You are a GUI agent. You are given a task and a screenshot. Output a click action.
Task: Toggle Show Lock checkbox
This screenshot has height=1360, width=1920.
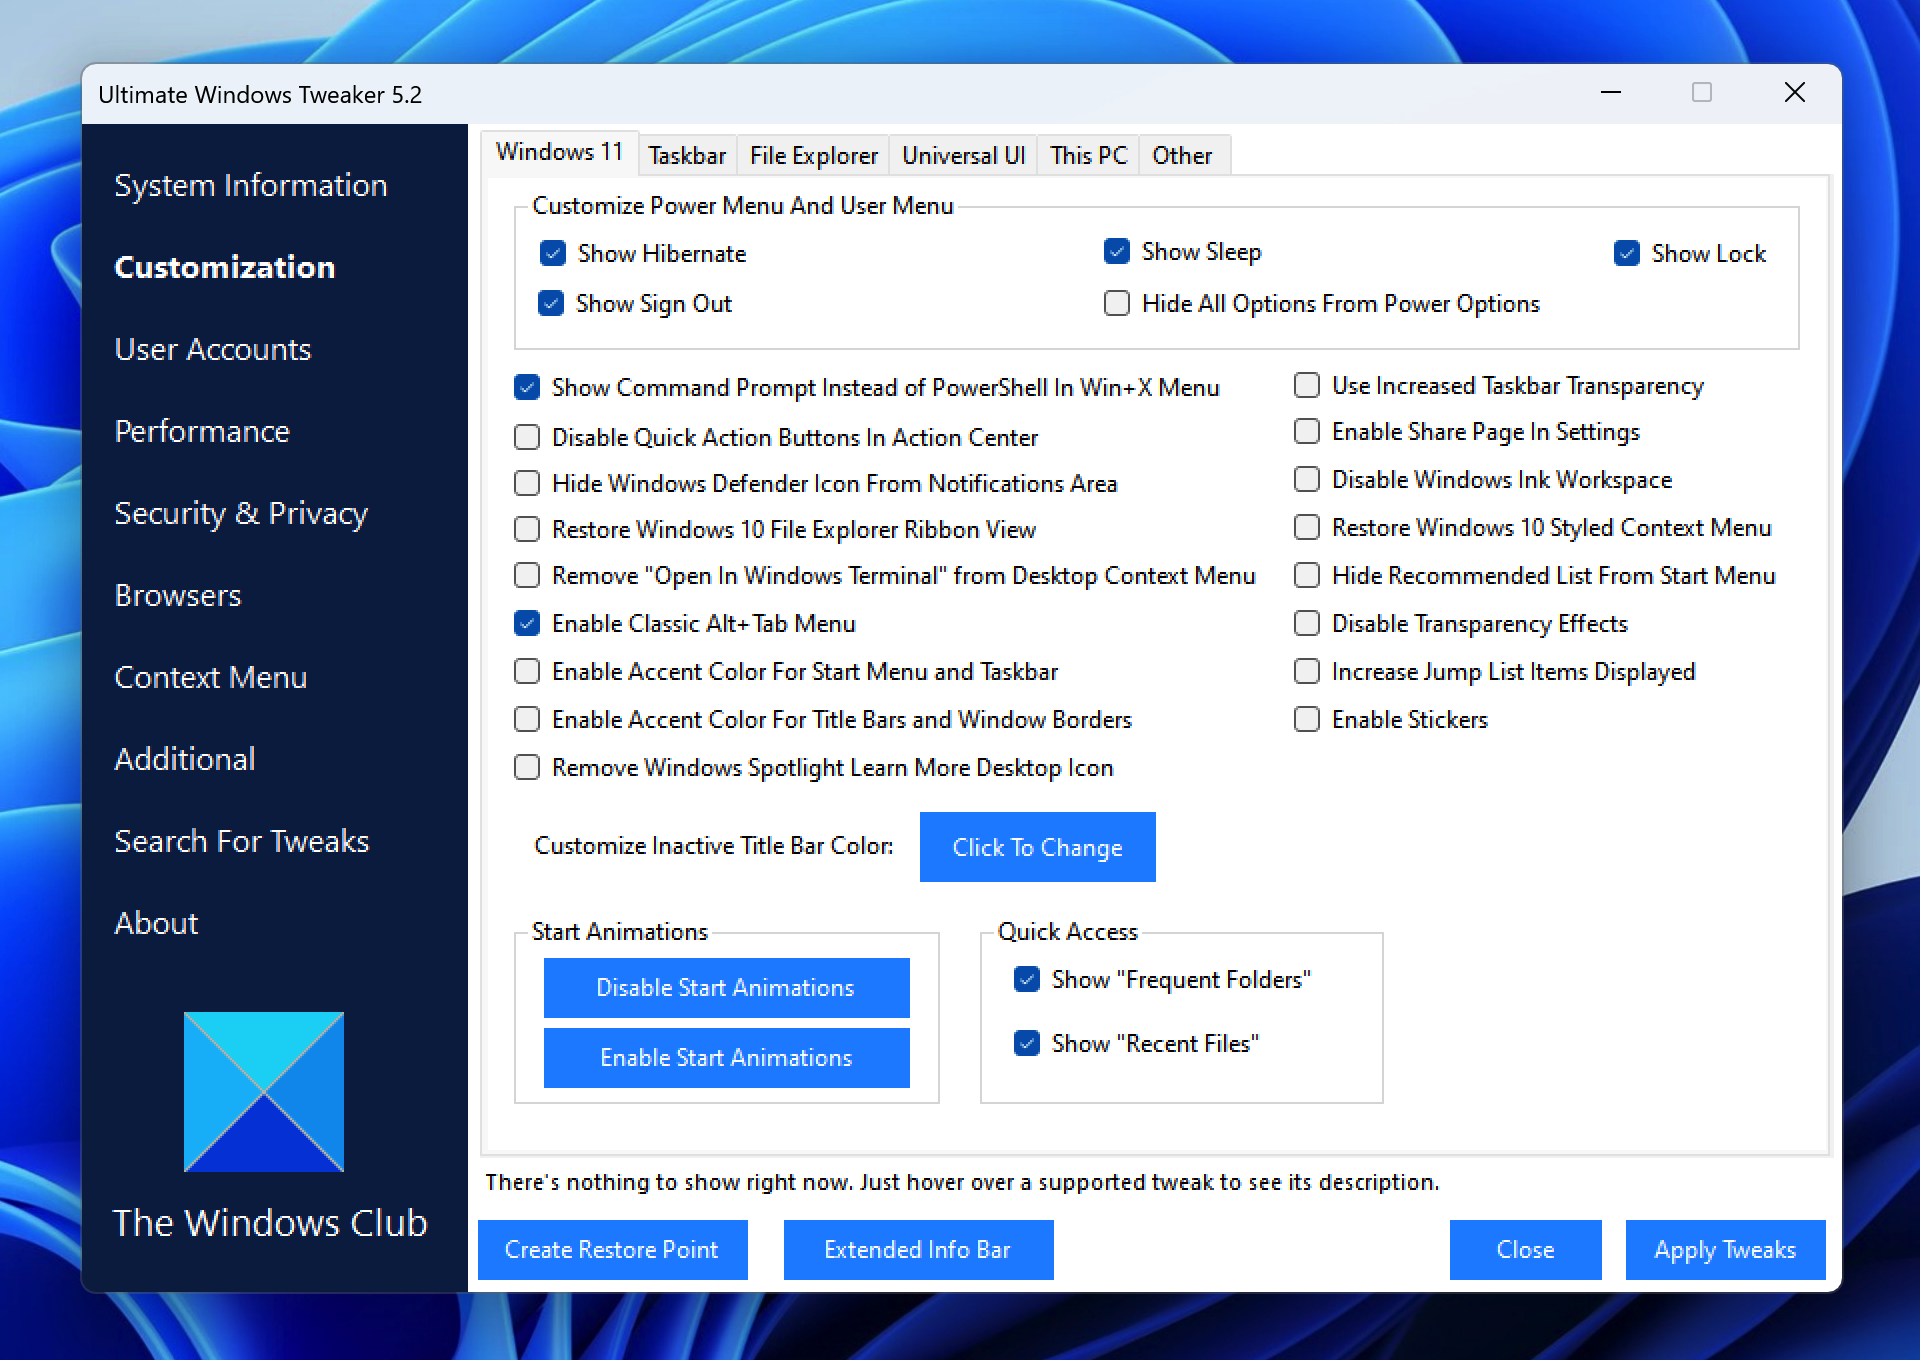(1627, 253)
